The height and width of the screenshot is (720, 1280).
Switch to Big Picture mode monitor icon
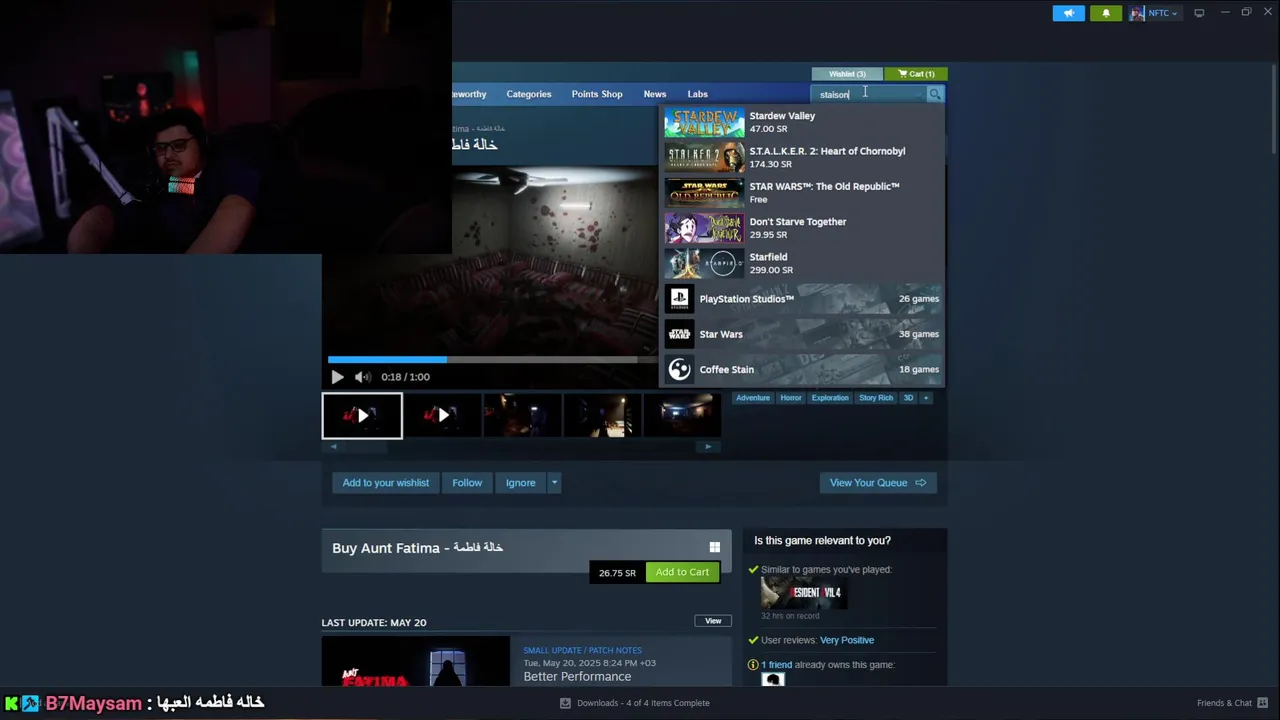click(1199, 13)
